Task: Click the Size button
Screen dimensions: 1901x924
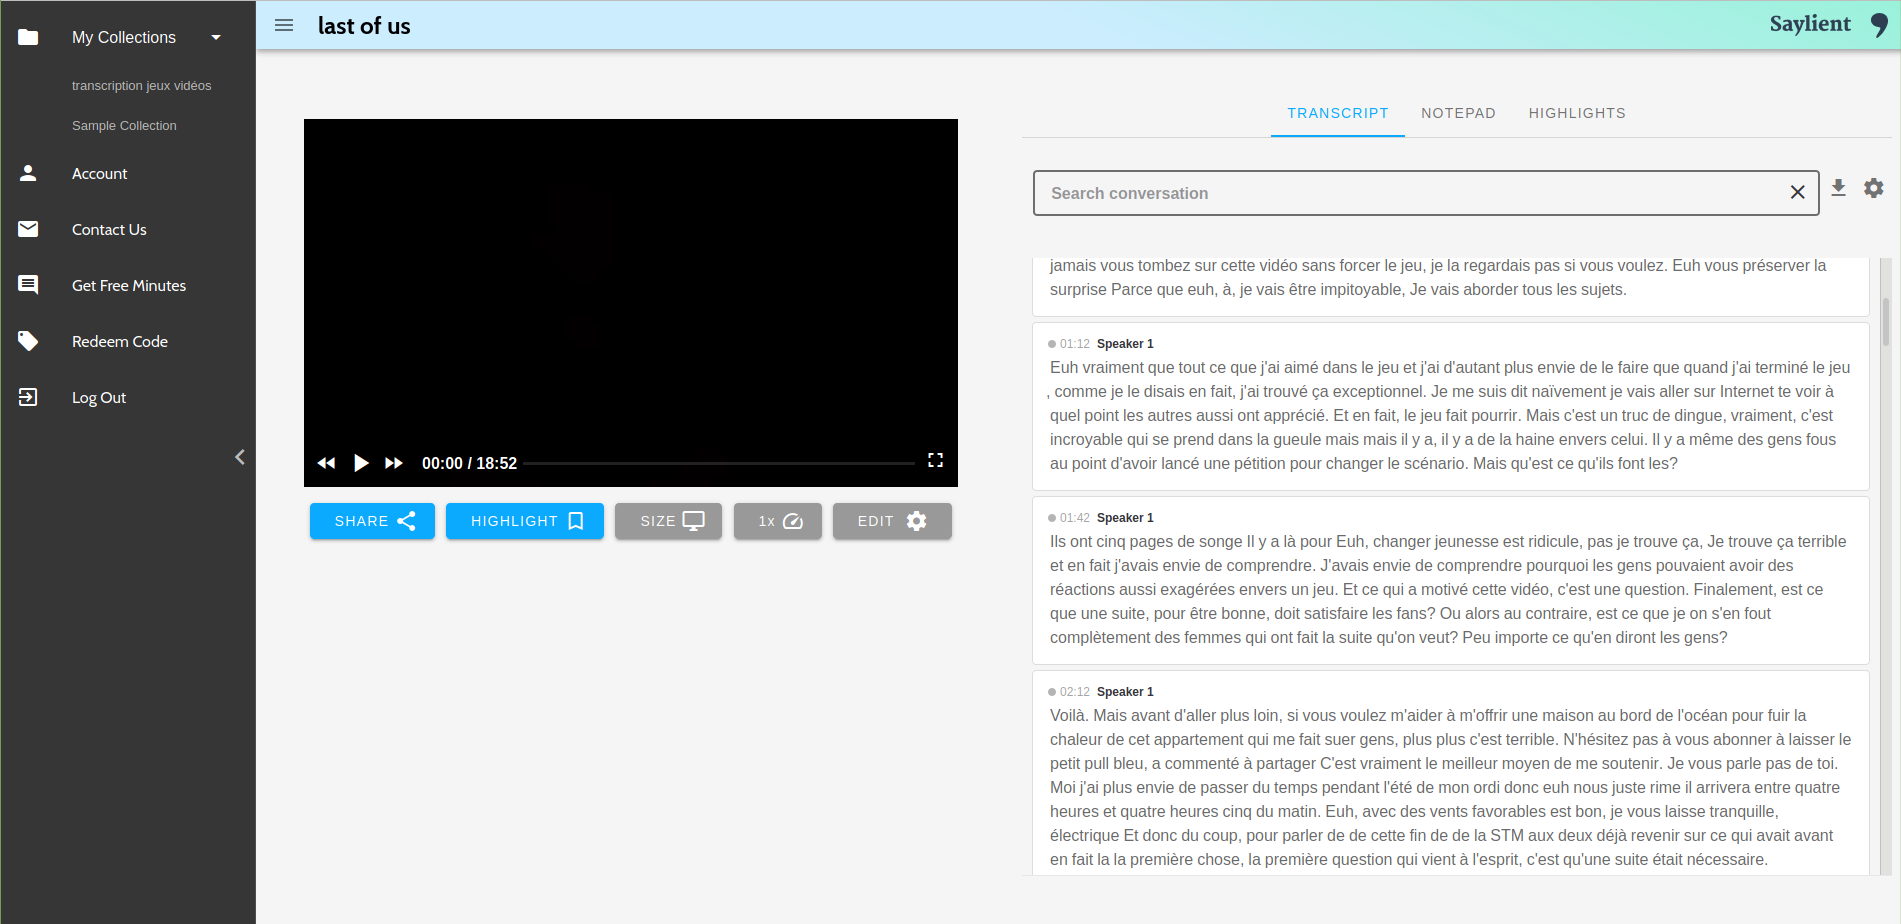Action: coord(668,521)
